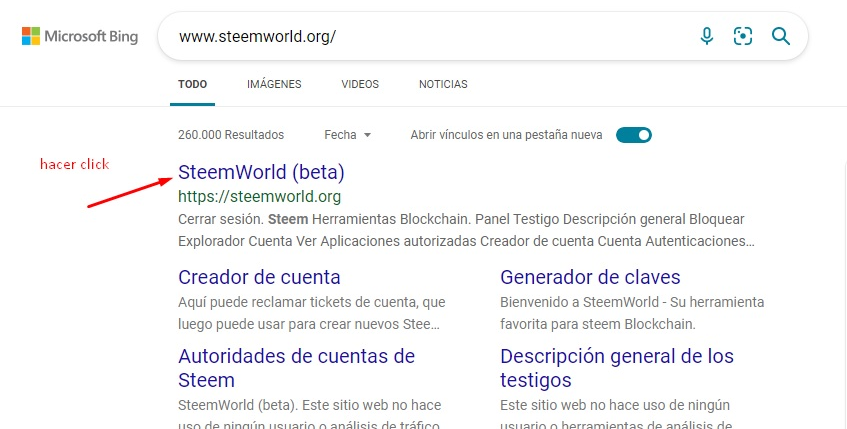Open visual search camera icon
Image resolution: width=847 pixels, height=429 pixels.
click(x=743, y=36)
